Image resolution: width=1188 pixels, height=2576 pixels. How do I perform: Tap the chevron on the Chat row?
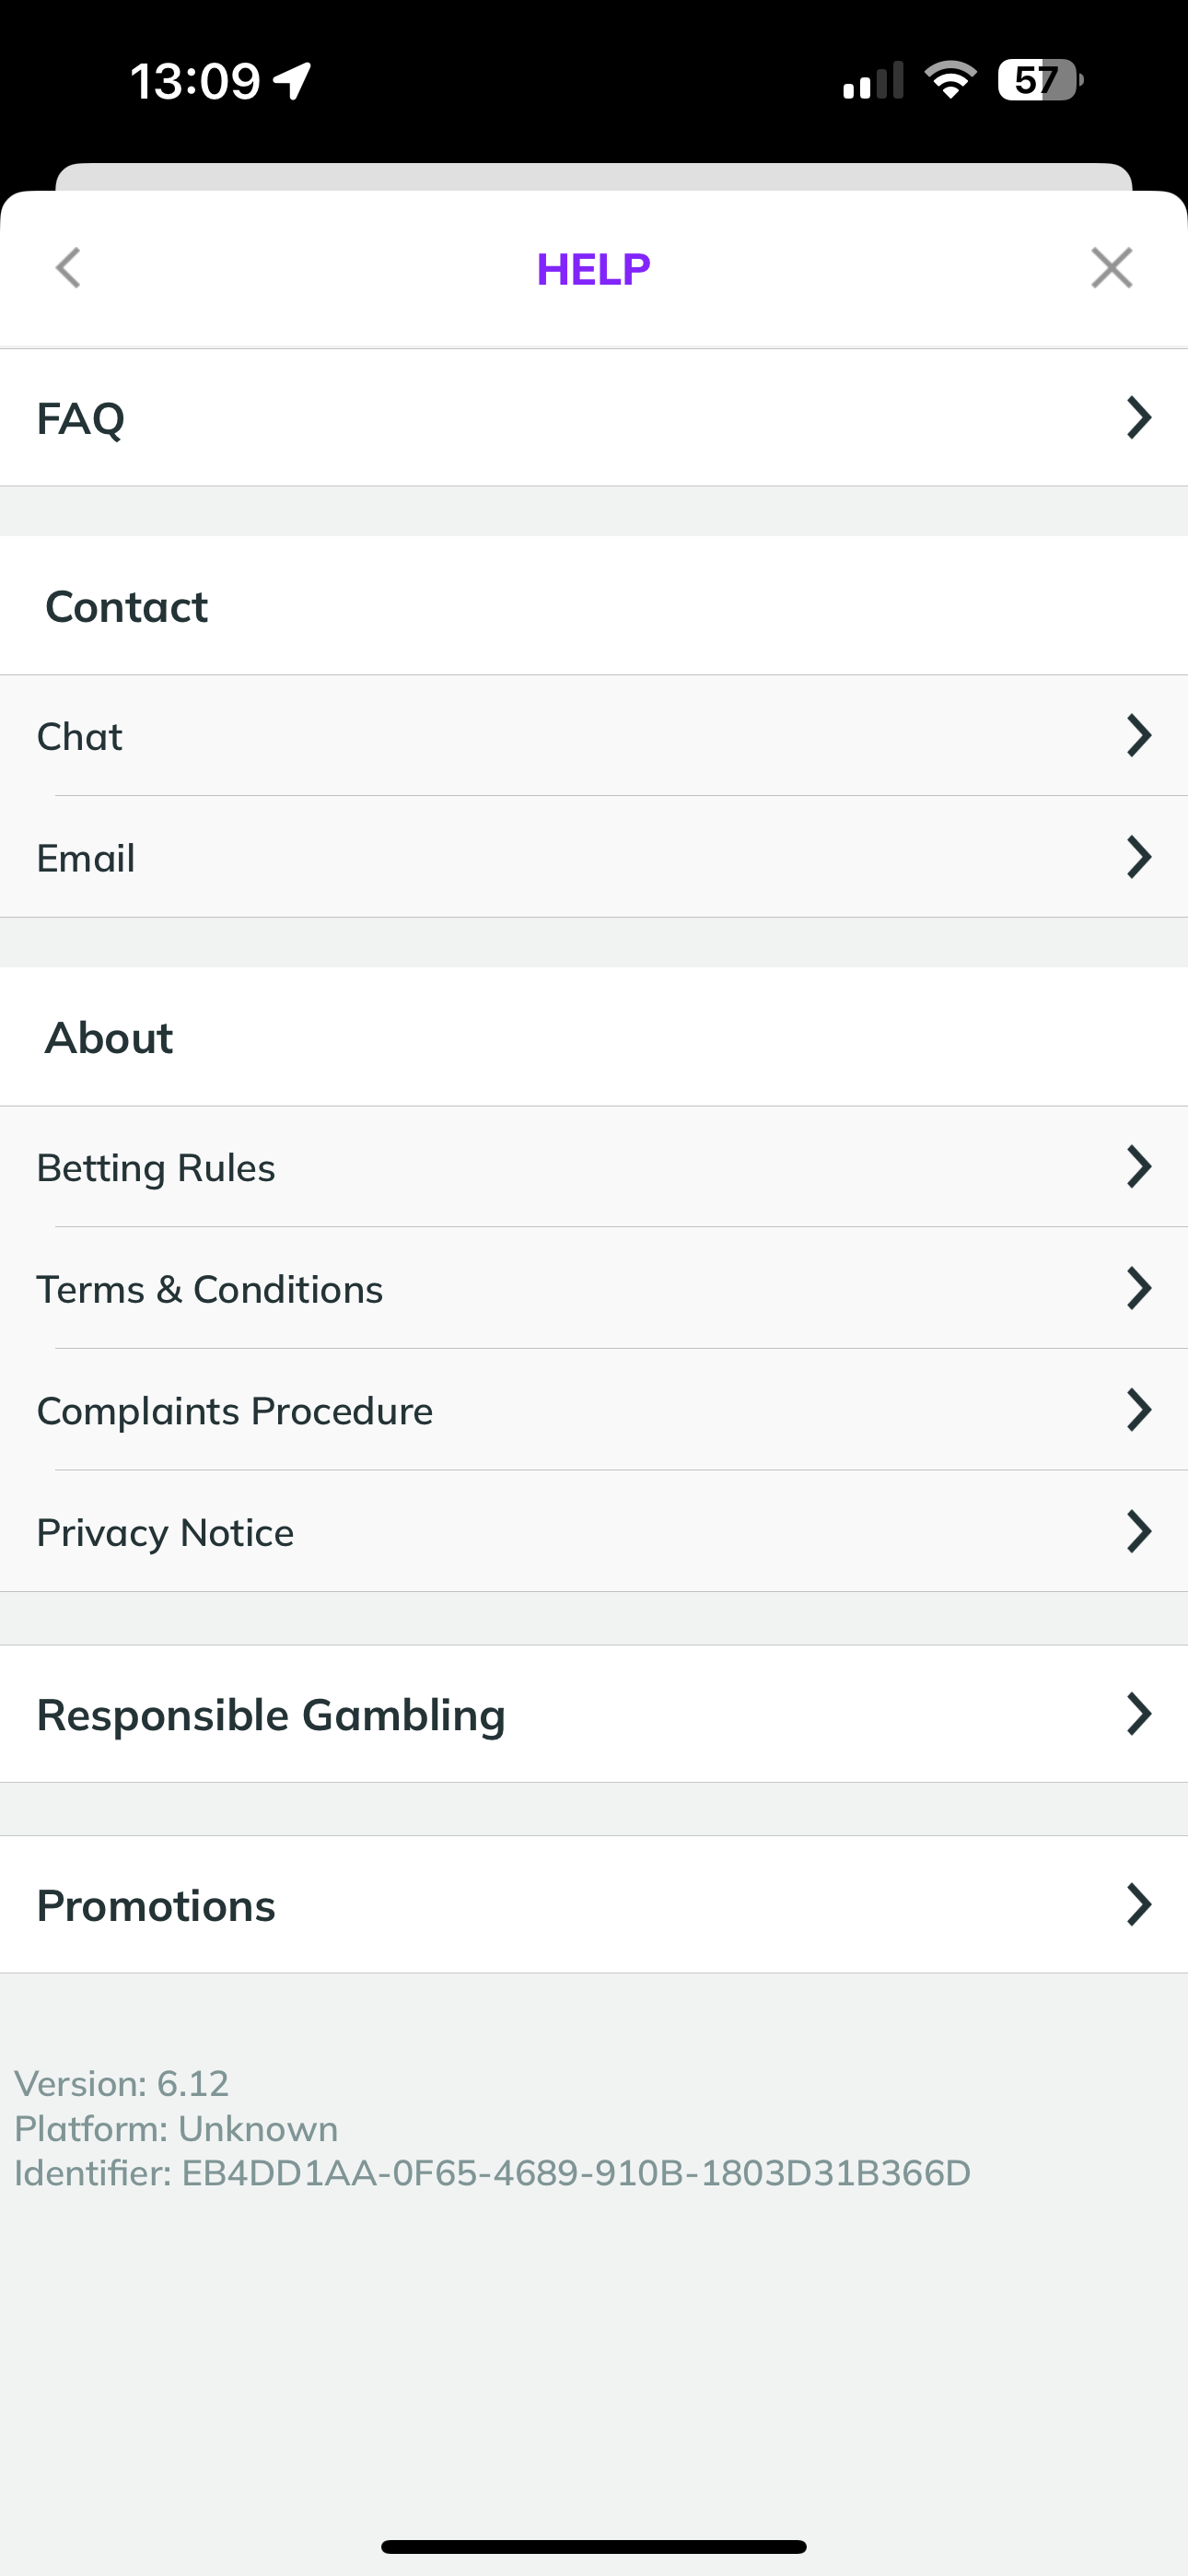click(1138, 736)
